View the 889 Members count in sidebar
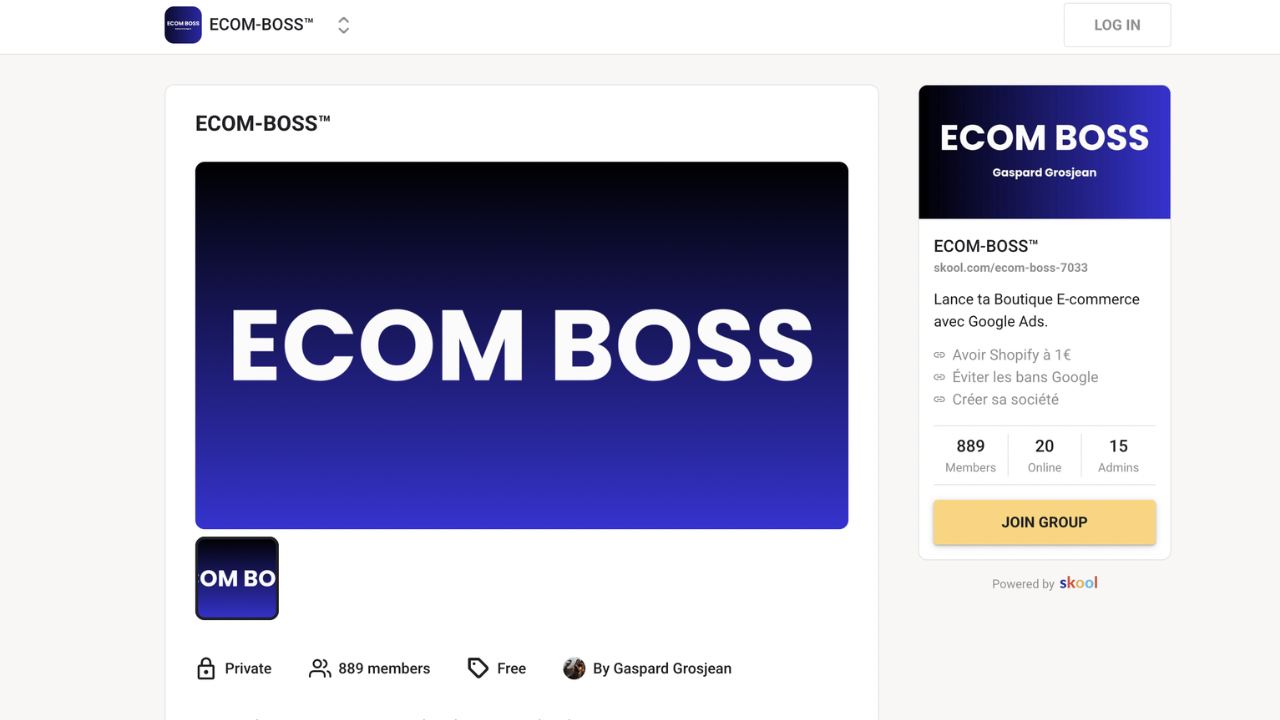1280x720 pixels. click(x=970, y=455)
